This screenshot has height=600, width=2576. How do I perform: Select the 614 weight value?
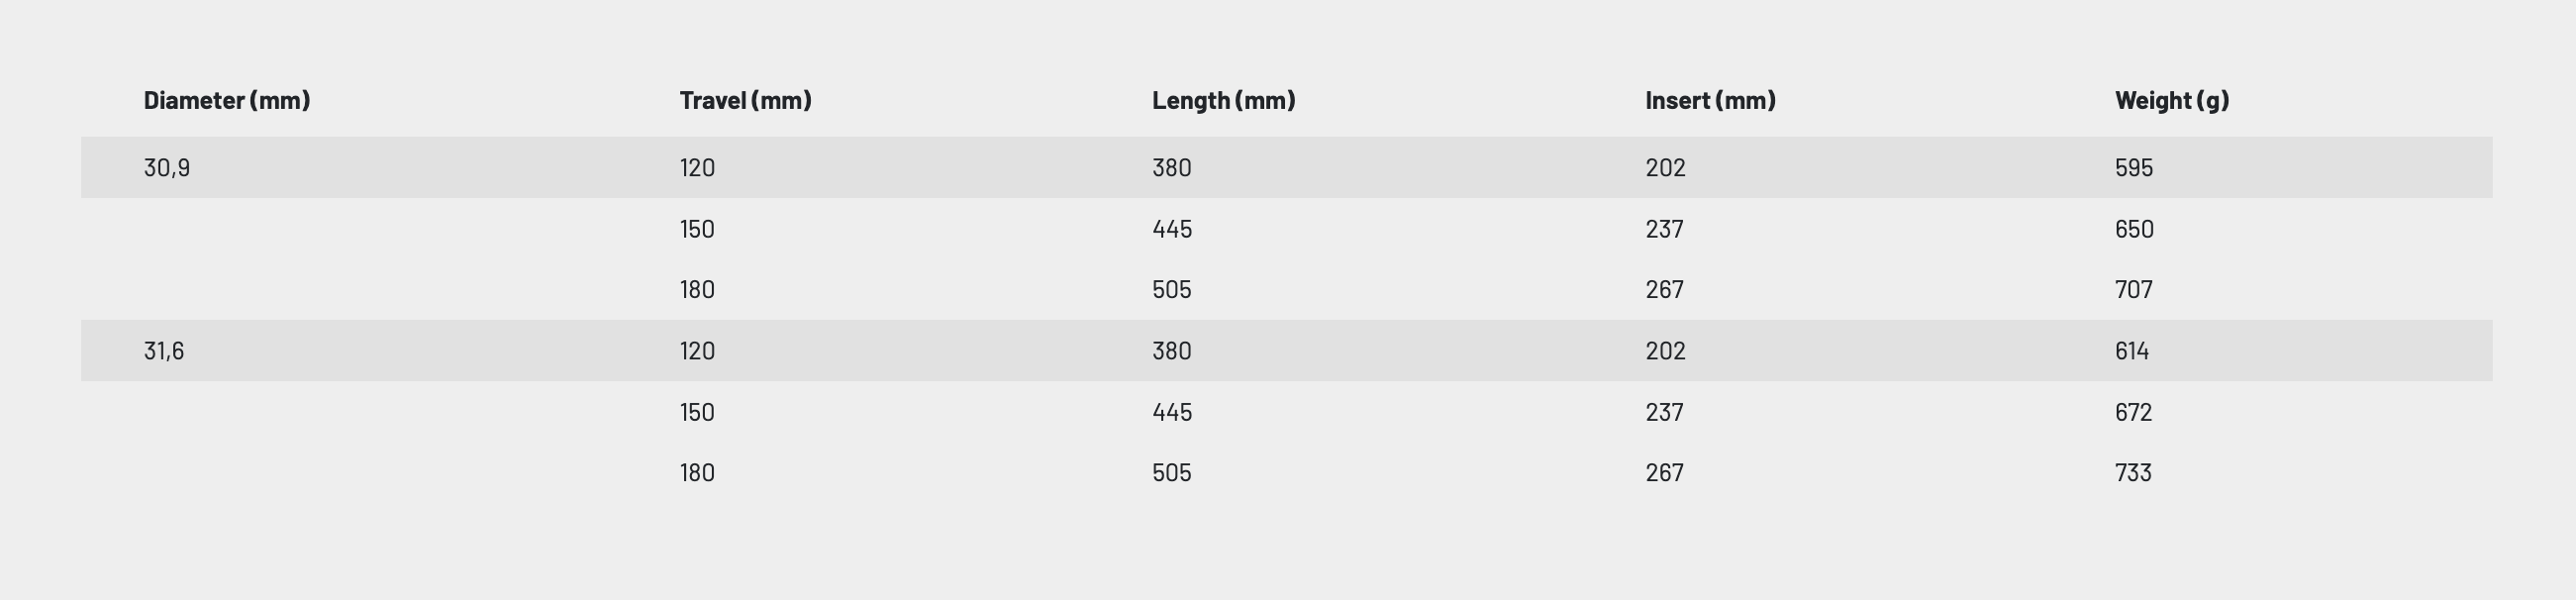tap(2131, 351)
